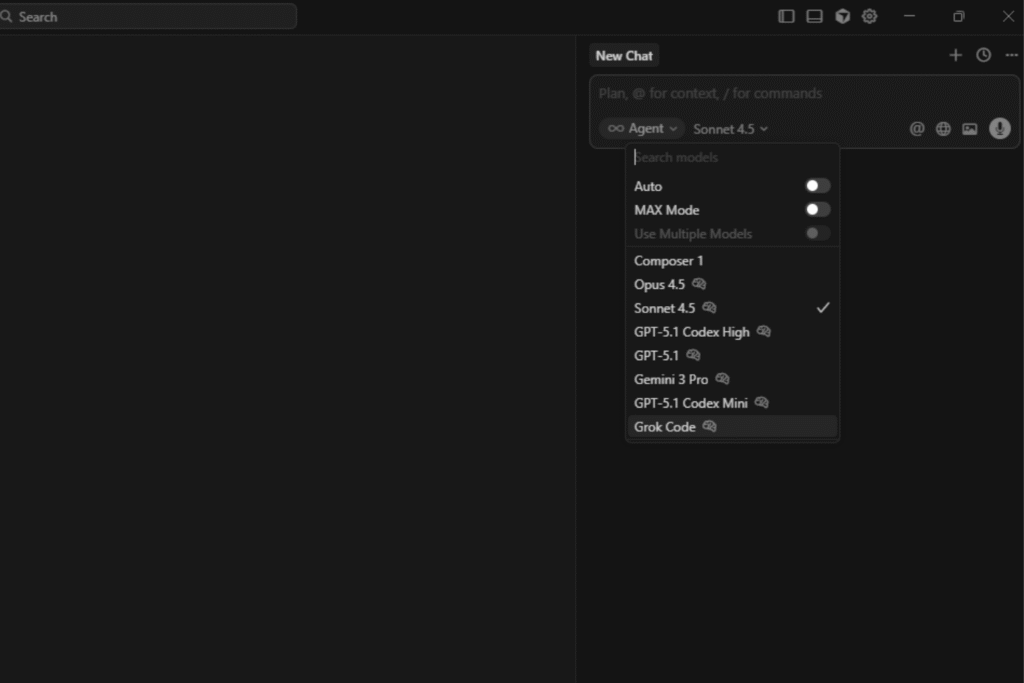This screenshot has height=683, width=1024.
Task: Click the Search models input field
Action: tap(730, 157)
